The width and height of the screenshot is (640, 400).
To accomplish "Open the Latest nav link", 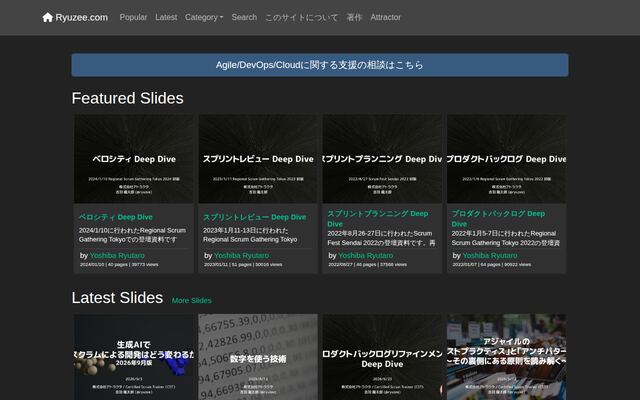I will [x=166, y=17].
